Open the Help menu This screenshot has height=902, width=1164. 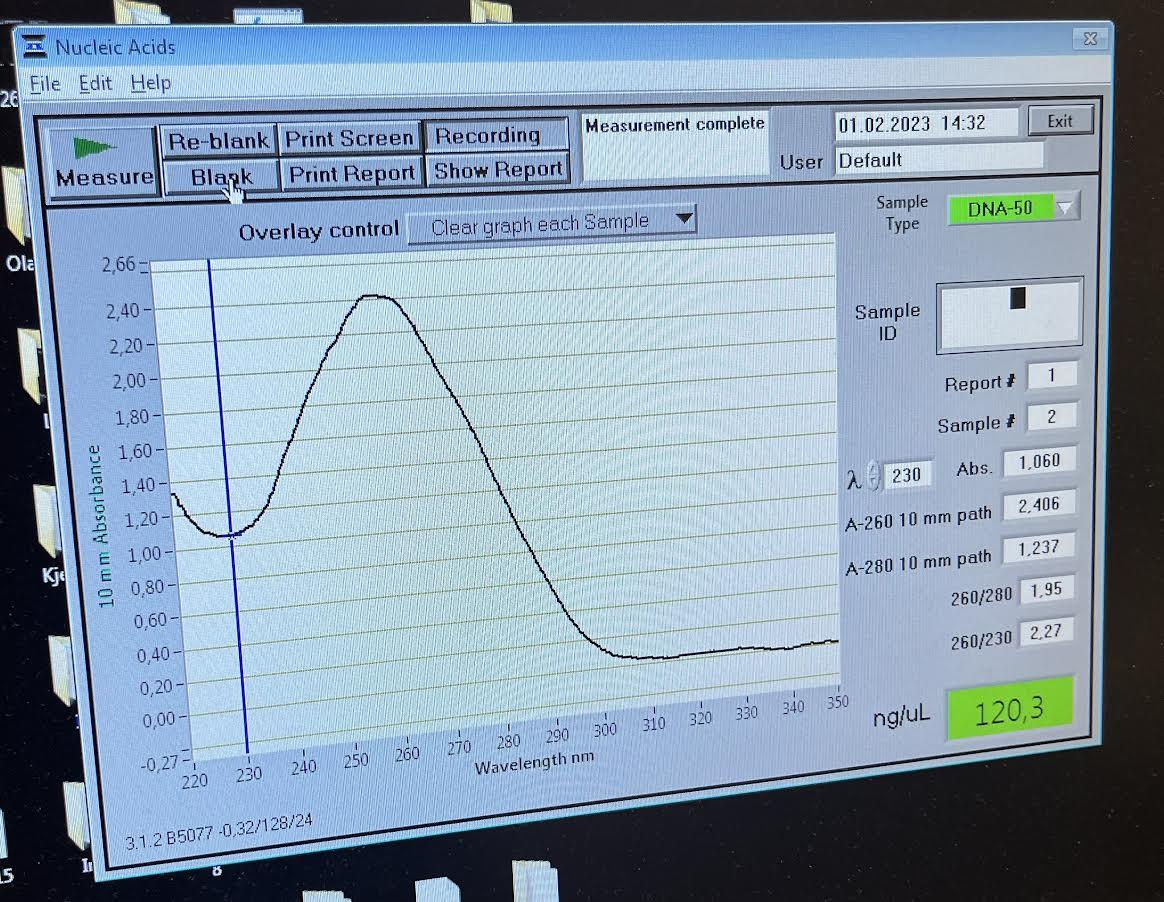(x=151, y=83)
